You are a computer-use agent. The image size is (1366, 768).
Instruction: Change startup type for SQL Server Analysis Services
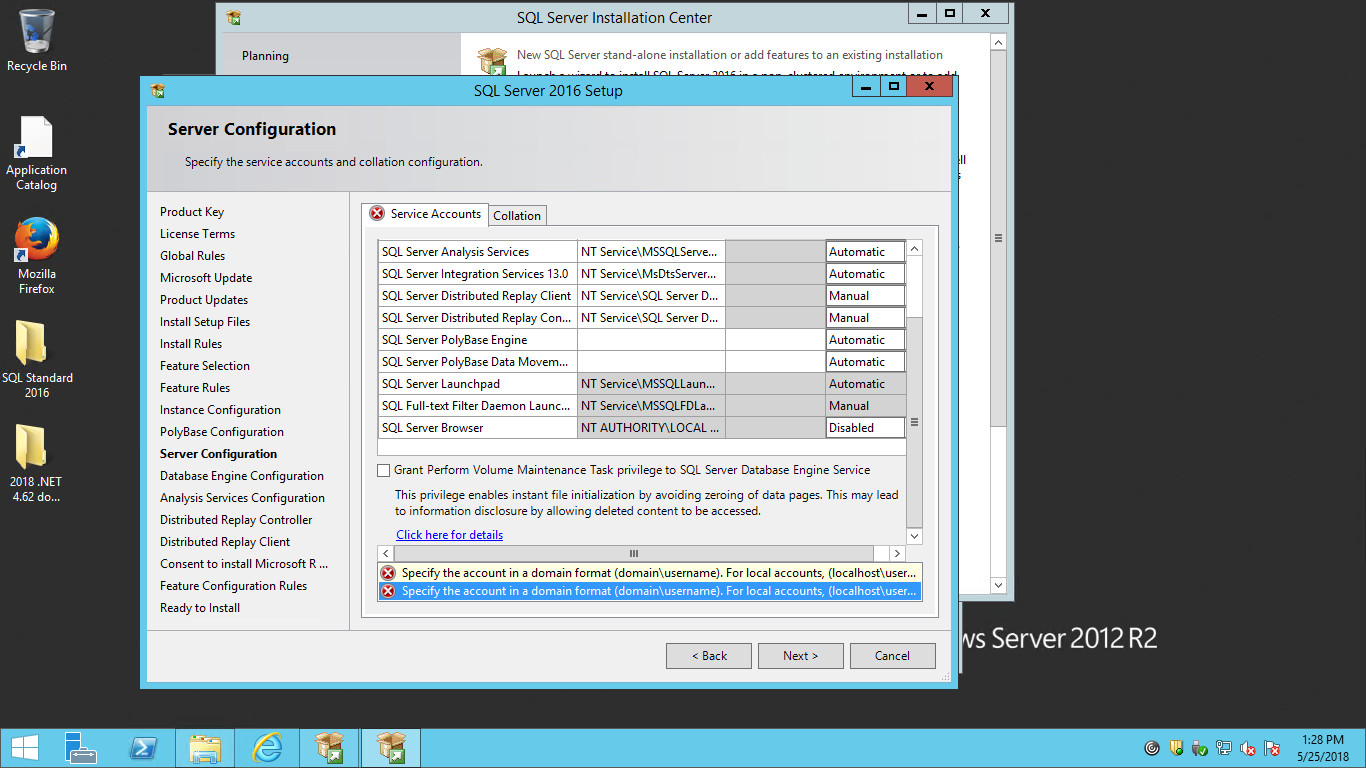[x=865, y=252]
